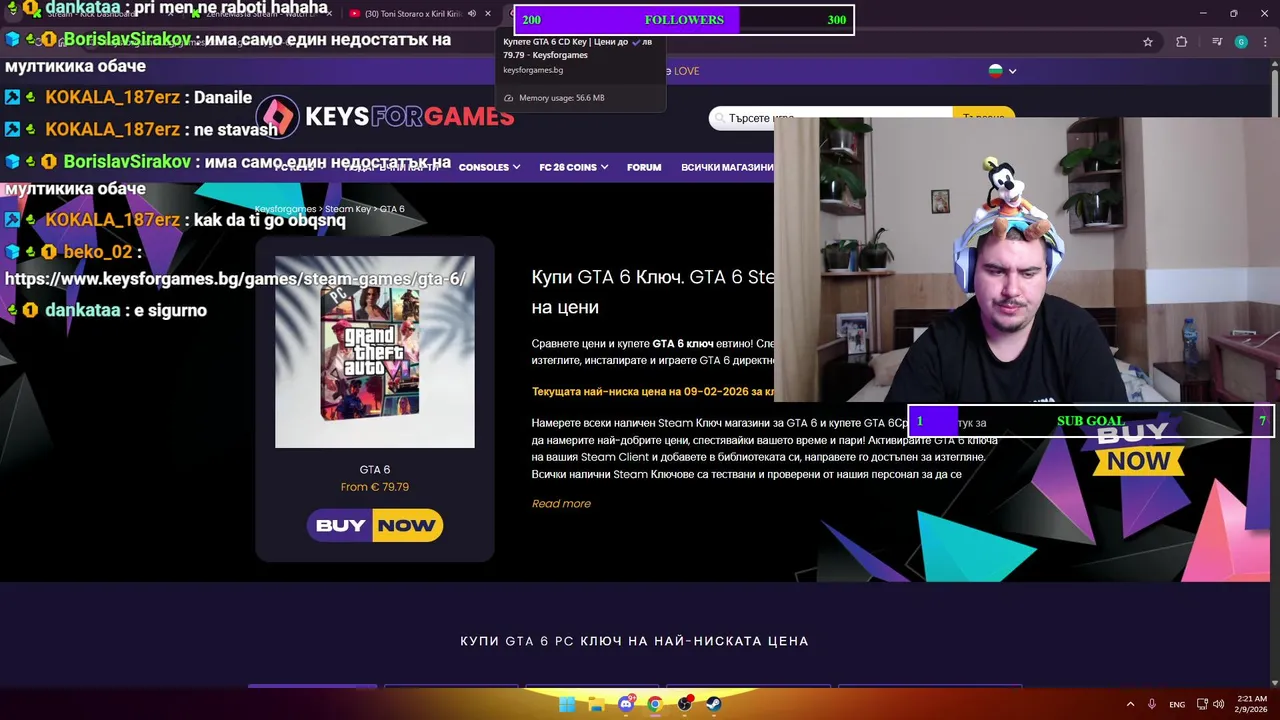
Task: Click GTA 6 breadcrumb text
Action: 392,209
